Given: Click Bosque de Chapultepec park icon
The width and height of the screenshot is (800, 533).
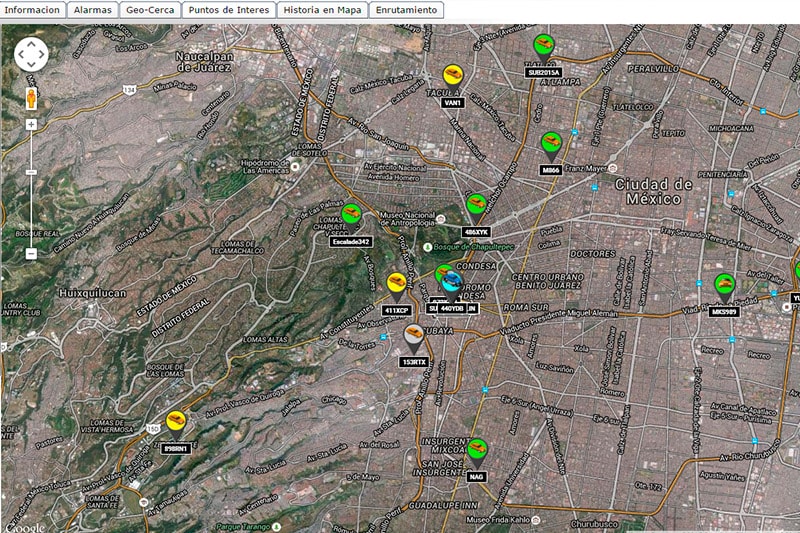Looking at the screenshot, I should (427, 247).
